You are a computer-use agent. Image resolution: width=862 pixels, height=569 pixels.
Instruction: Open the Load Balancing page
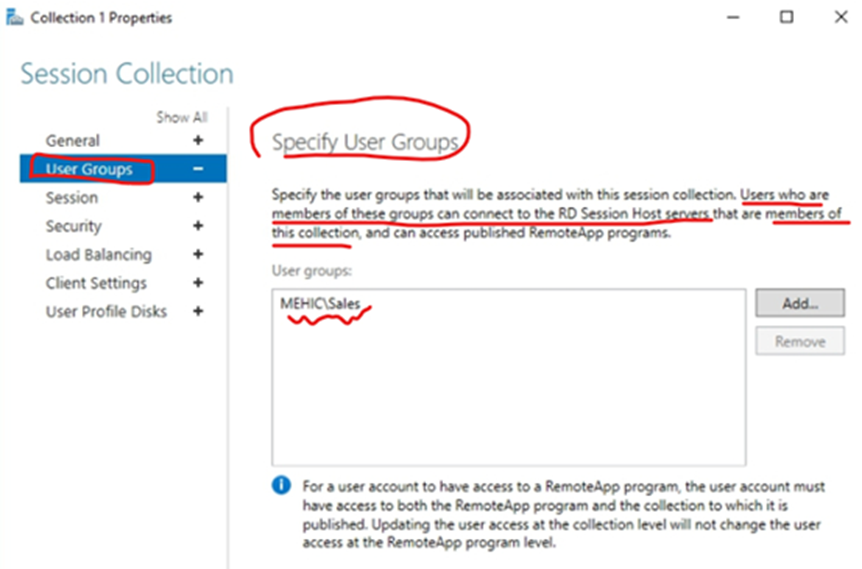99,255
